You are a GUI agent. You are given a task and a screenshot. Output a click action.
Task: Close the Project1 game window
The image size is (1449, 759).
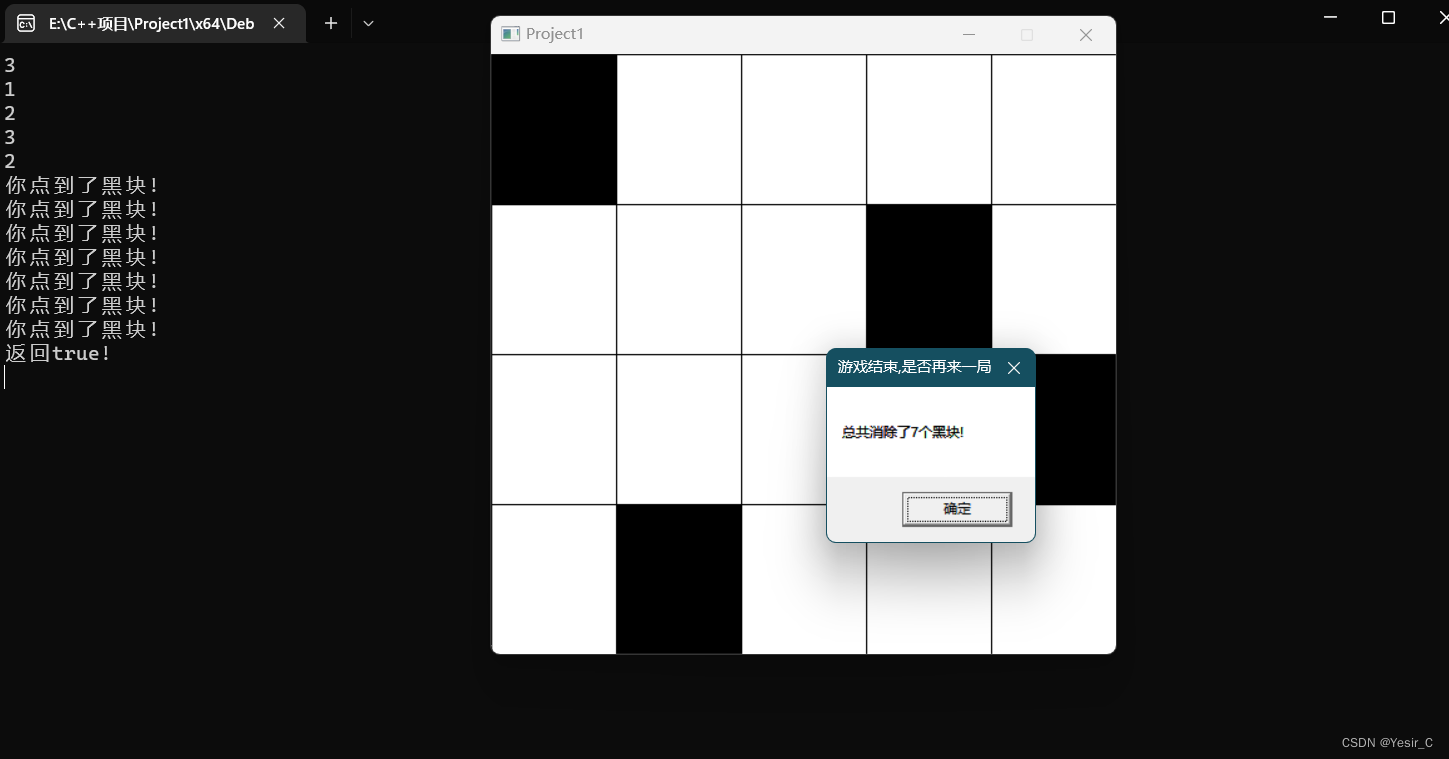coord(1086,35)
